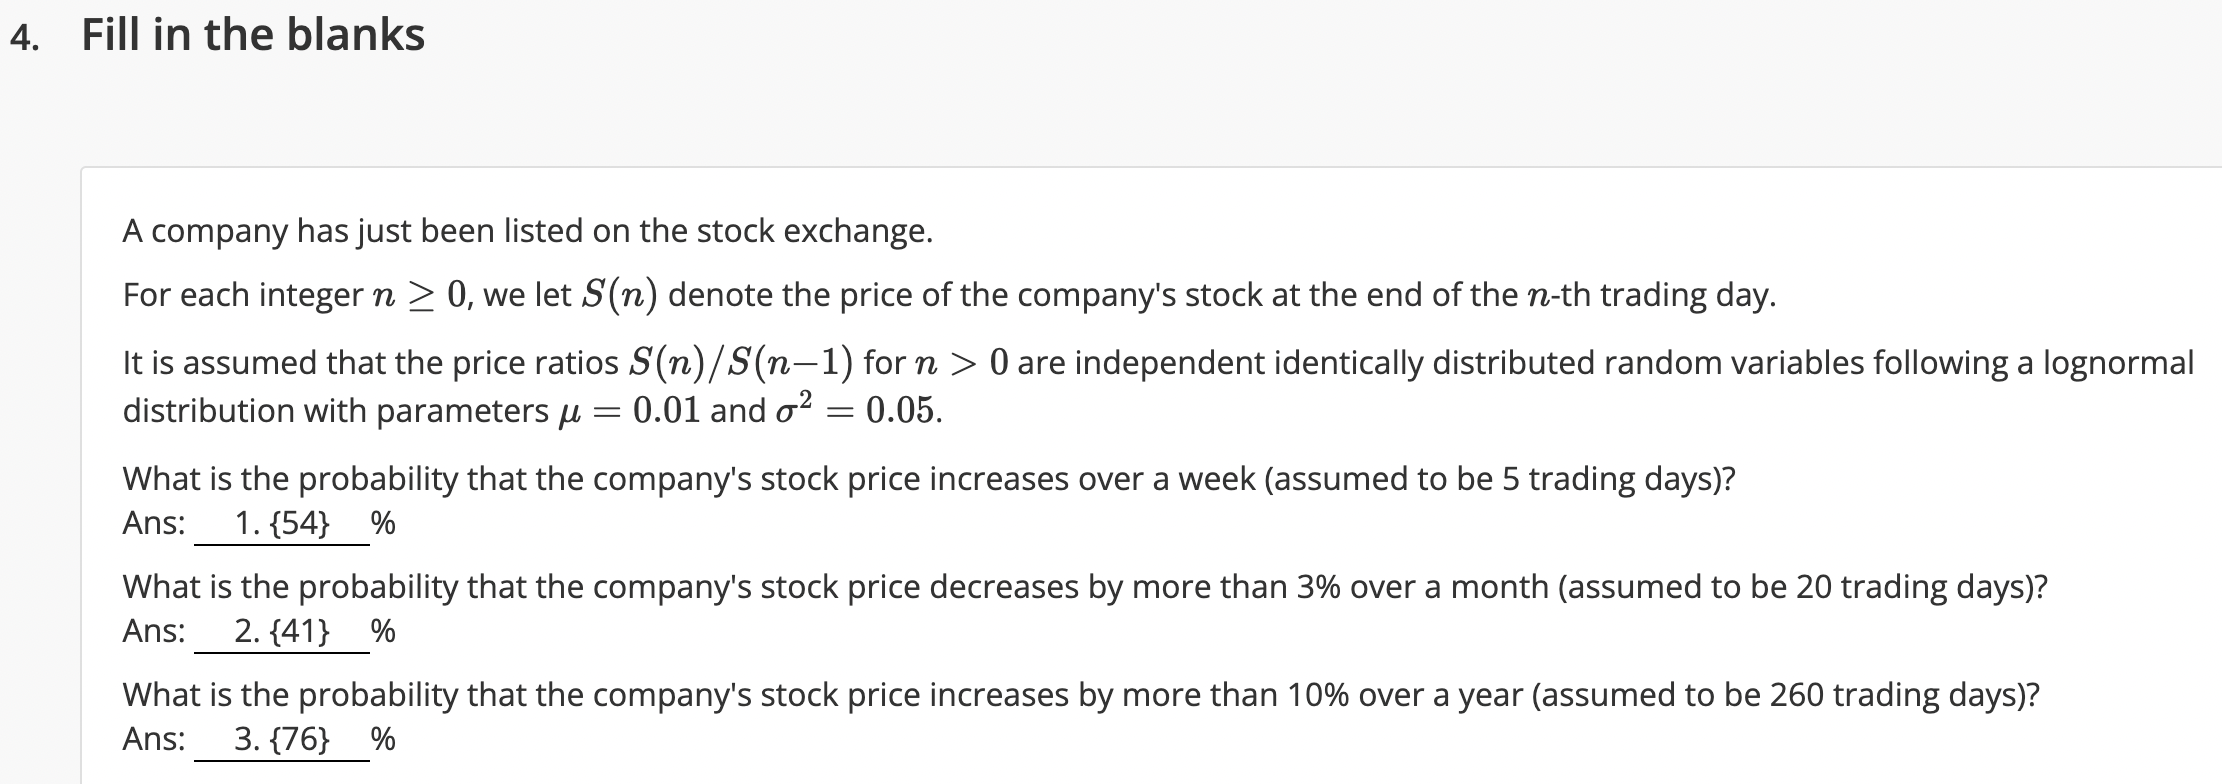Click the μ = 0.01 parameter expression
This screenshot has width=2222, height=784.
click(x=625, y=411)
